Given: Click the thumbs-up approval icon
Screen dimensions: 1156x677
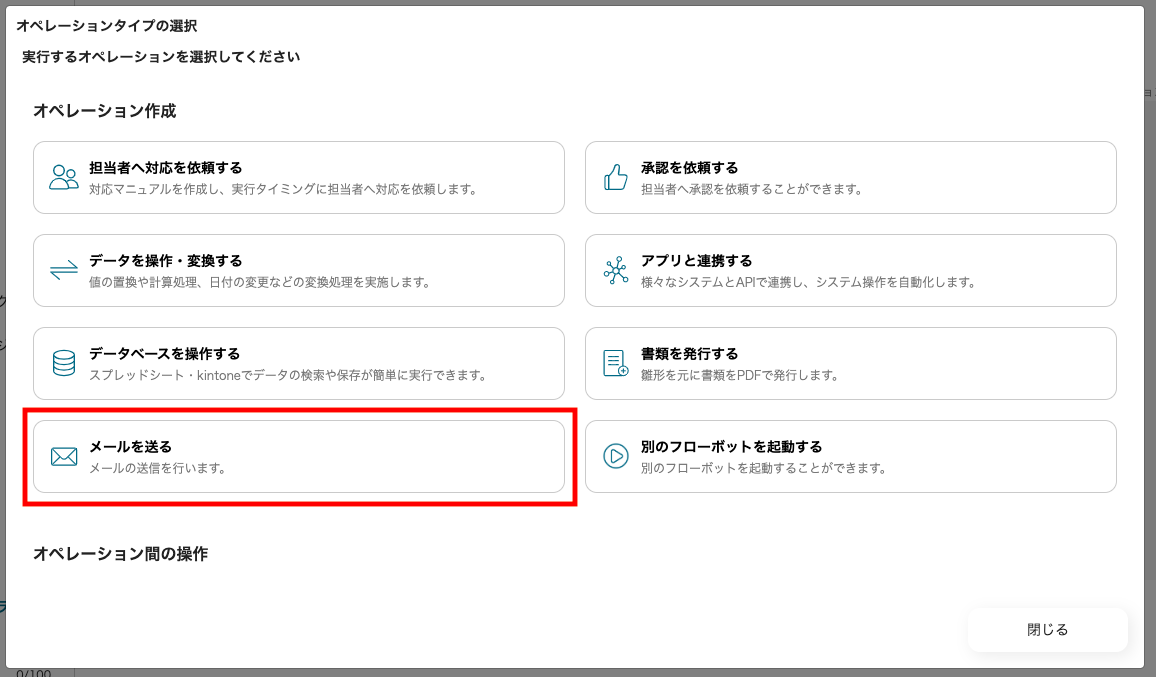Looking at the screenshot, I should [615, 178].
